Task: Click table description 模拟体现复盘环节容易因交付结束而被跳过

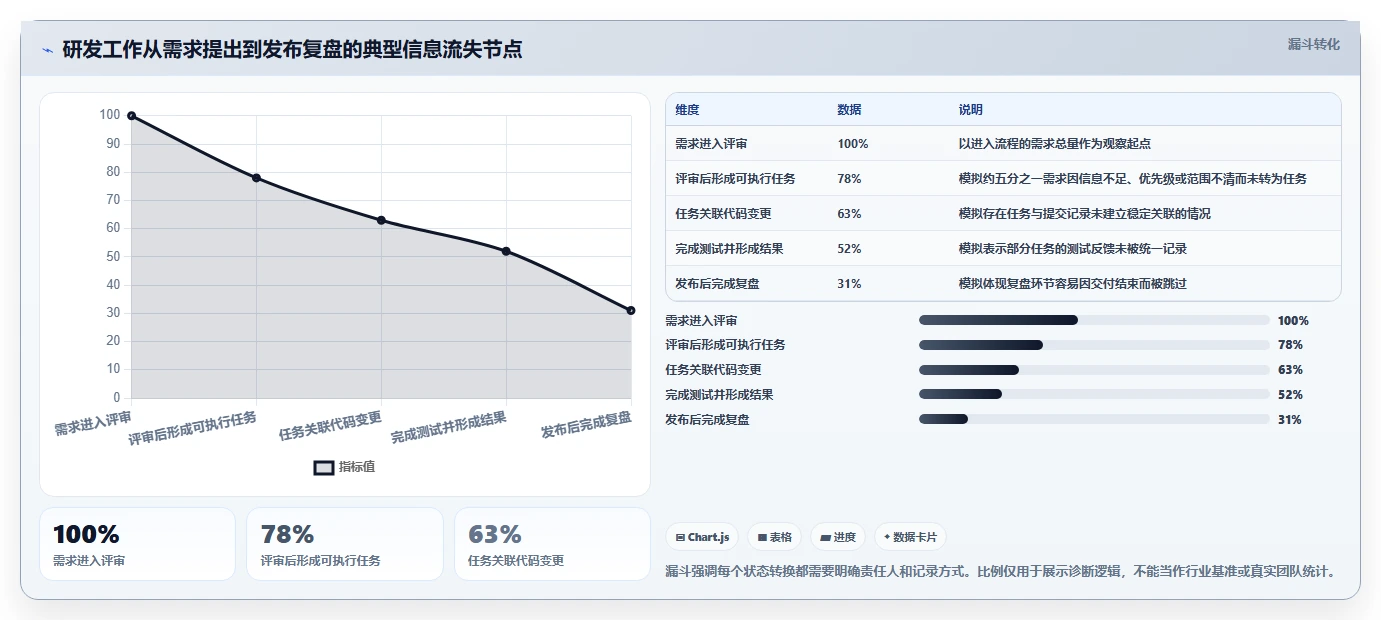Action: click(1072, 284)
